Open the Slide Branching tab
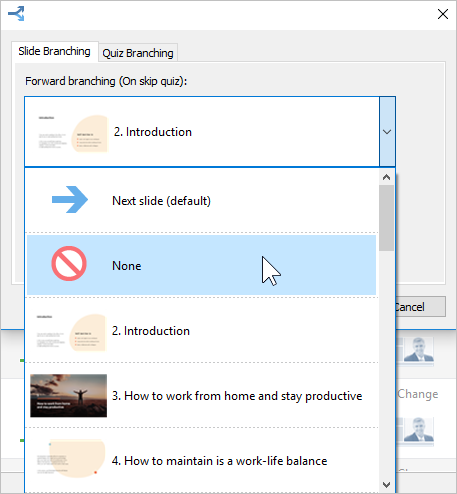Image resolution: width=457 pixels, height=494 pixels. [54, 51]
